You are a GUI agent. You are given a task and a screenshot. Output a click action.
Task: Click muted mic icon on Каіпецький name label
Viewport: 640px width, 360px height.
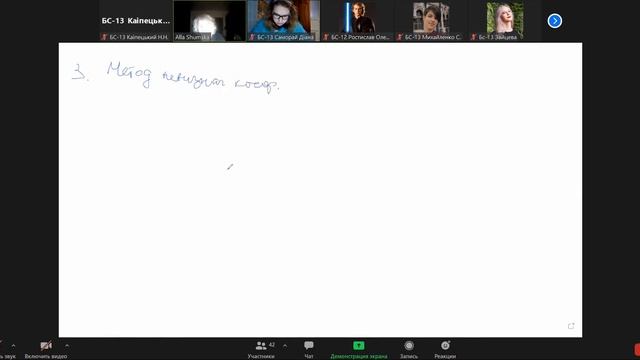point(104,37)
